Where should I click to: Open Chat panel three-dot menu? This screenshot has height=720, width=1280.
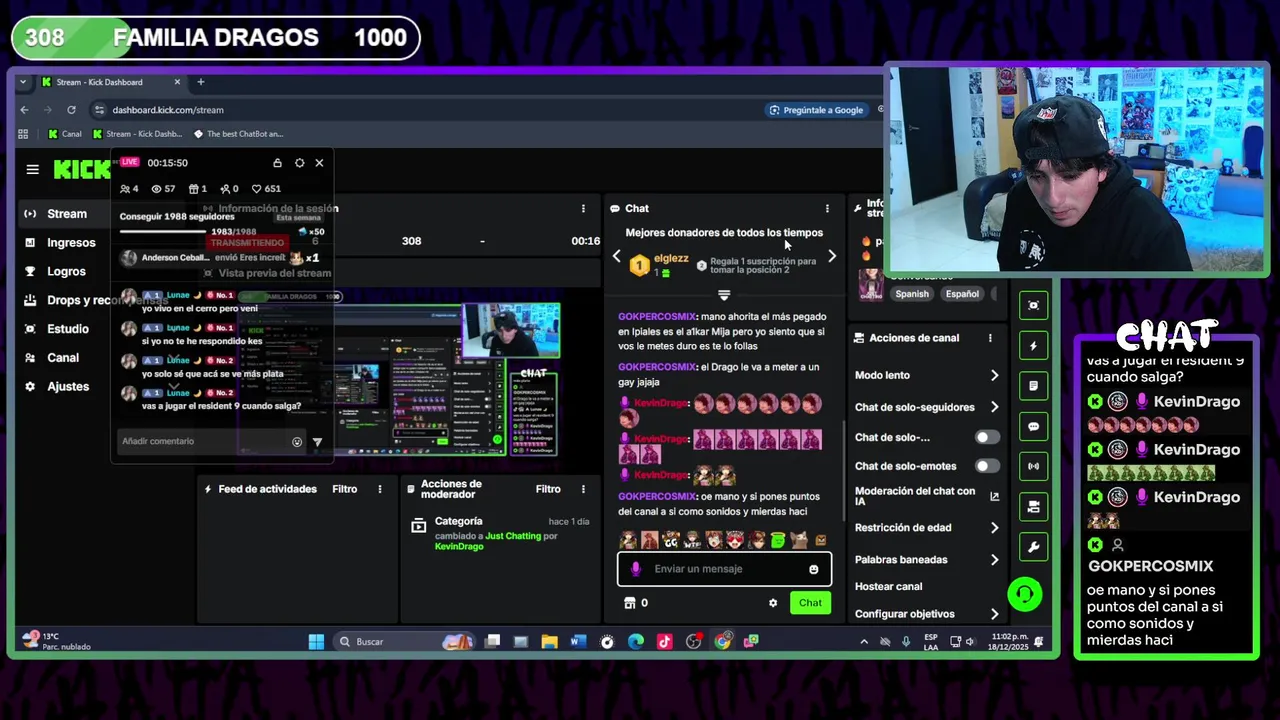coord(827,208)
